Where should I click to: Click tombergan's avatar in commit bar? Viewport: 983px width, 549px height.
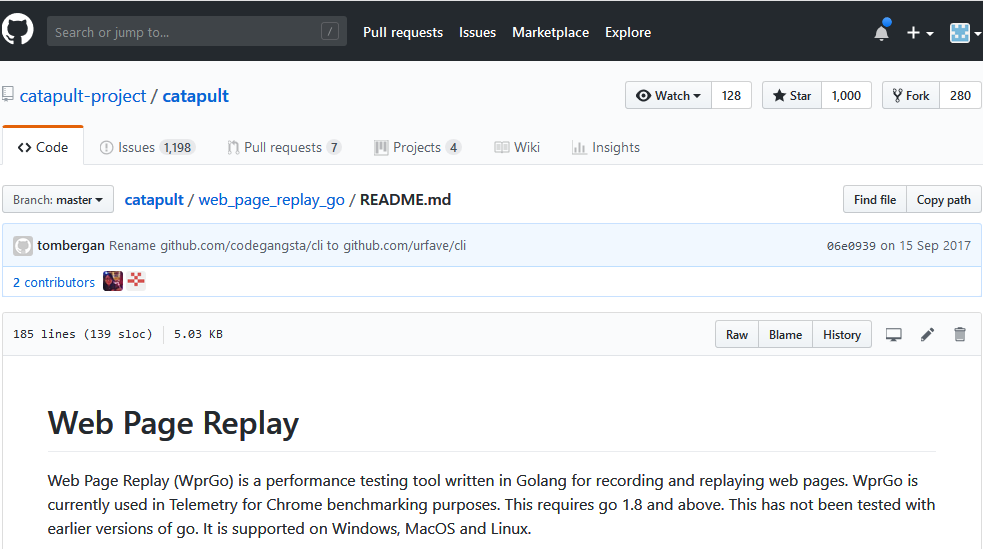[23, 246]
